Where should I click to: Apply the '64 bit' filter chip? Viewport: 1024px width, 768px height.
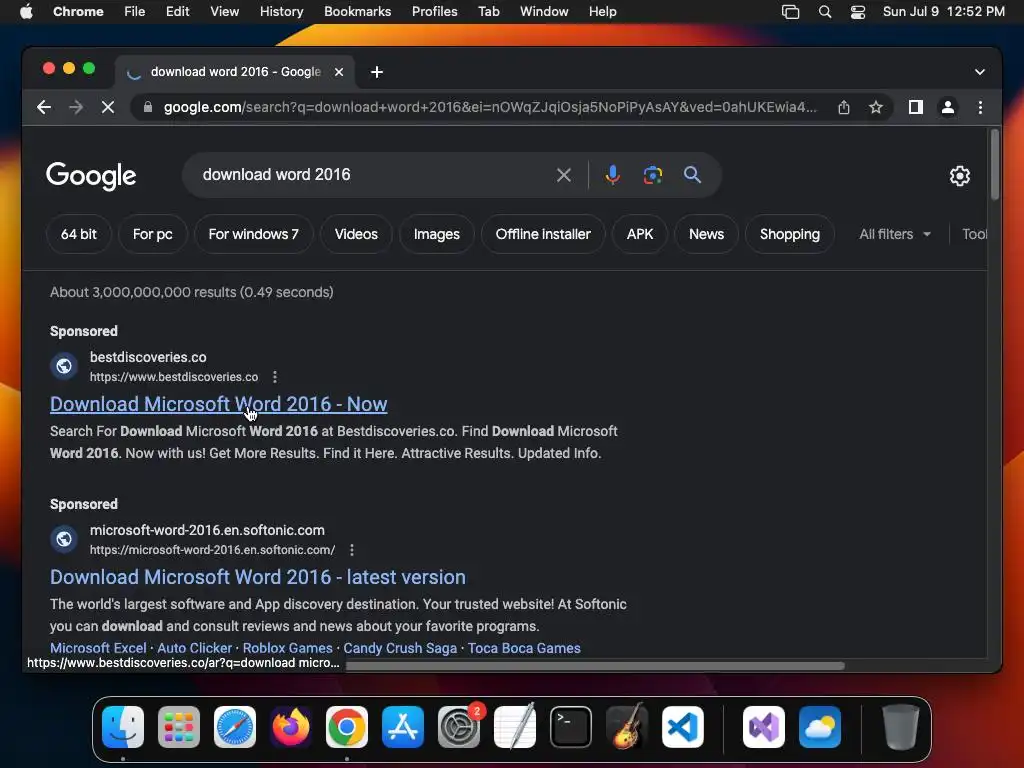click(x=78, y=234)
